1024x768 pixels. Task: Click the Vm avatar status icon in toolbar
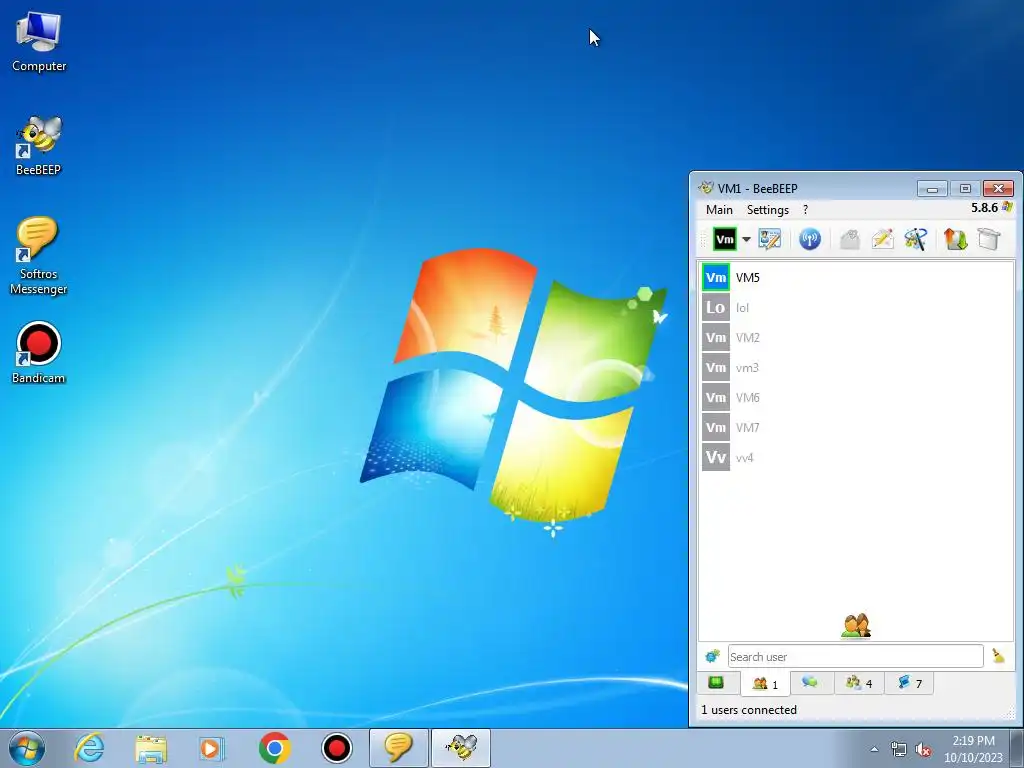724,239
